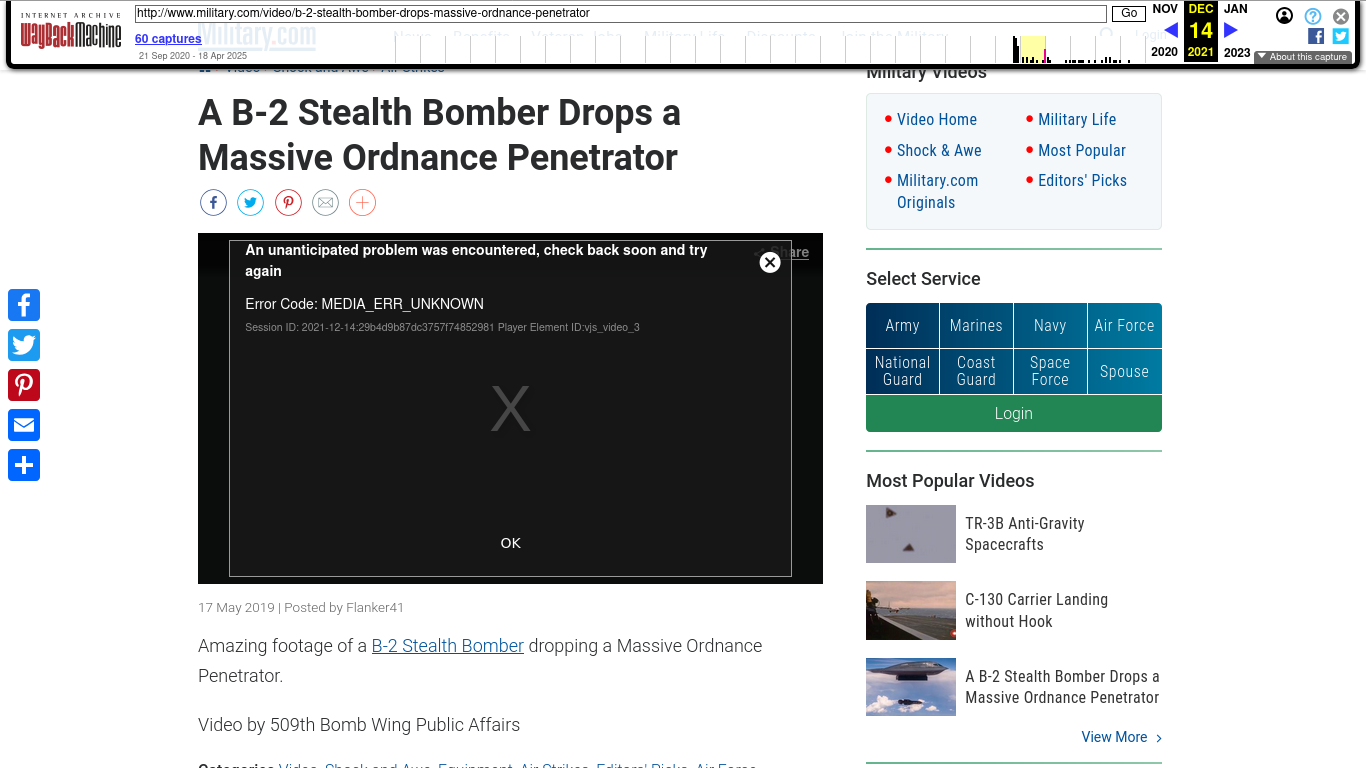
Task: Open the 60 captures link
Action: pyautogui.click(x=168, y=39)
